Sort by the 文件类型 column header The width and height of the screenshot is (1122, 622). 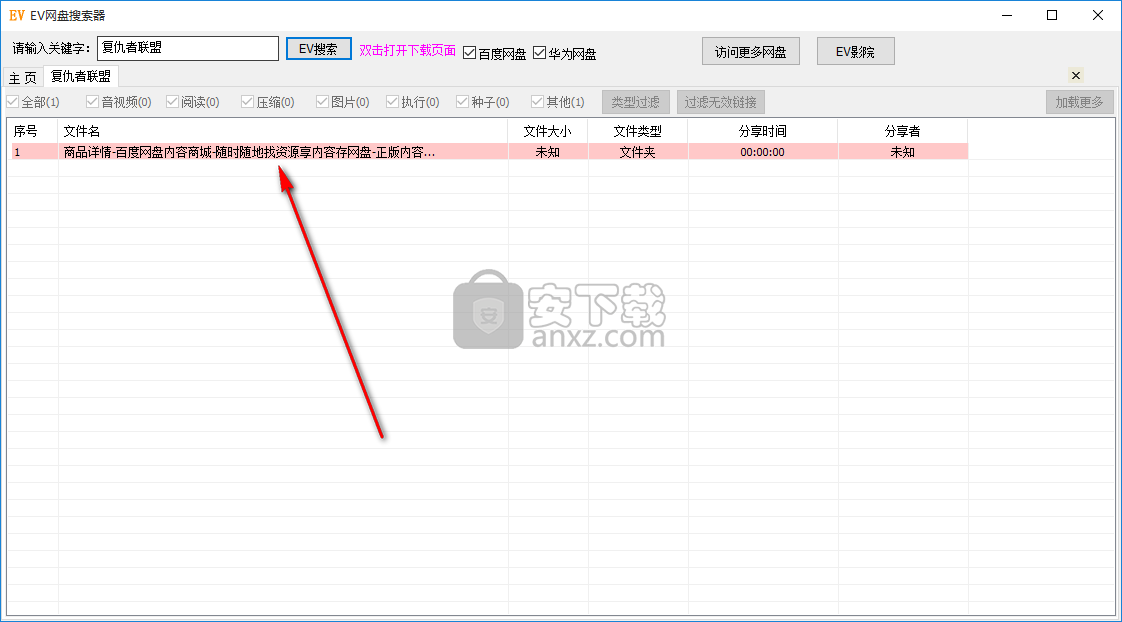pyautogui.click(x=638, y=131)
